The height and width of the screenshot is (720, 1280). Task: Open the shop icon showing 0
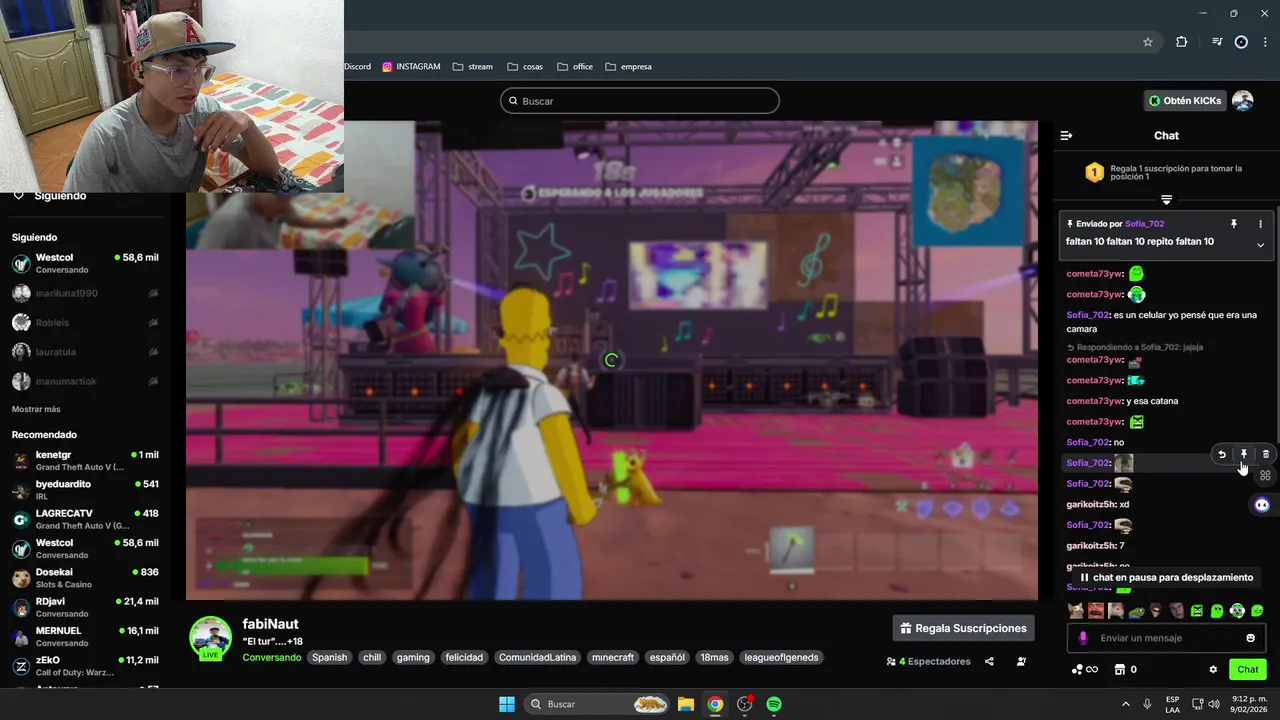click(1126, 670)
